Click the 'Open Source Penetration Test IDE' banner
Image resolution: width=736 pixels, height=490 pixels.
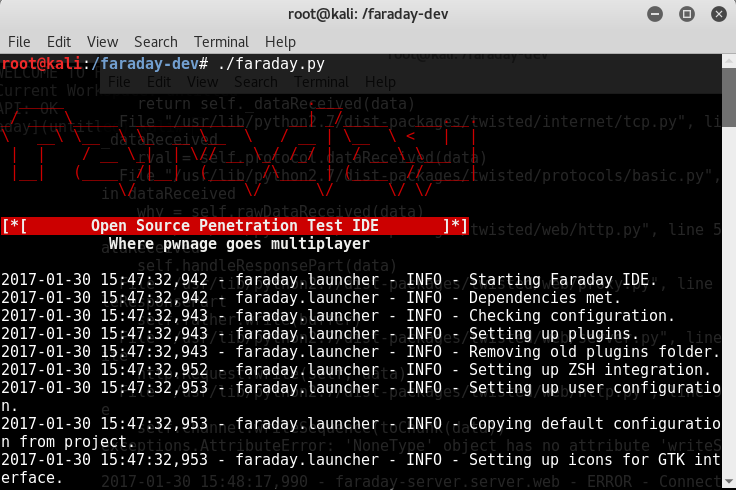point(235,226)
